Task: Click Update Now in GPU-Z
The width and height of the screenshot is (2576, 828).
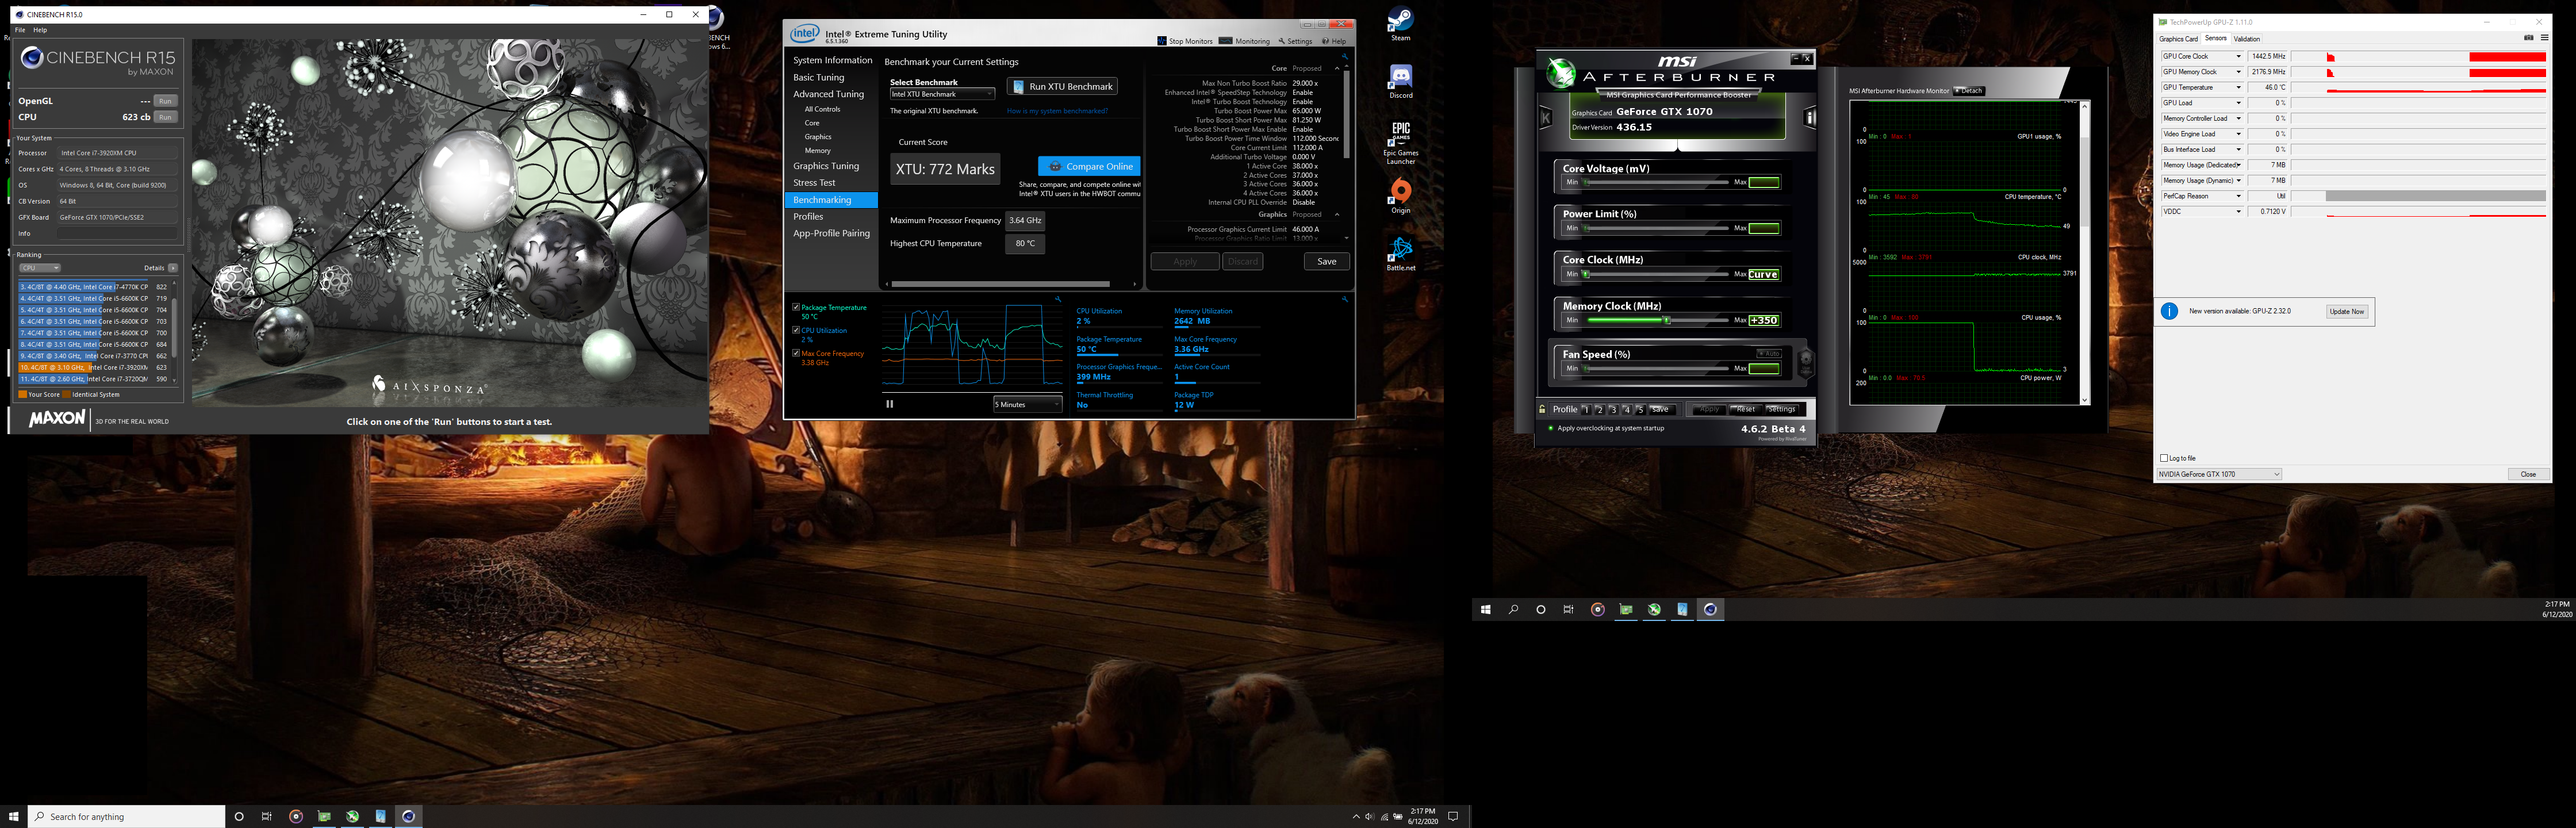Action: 2346,311
